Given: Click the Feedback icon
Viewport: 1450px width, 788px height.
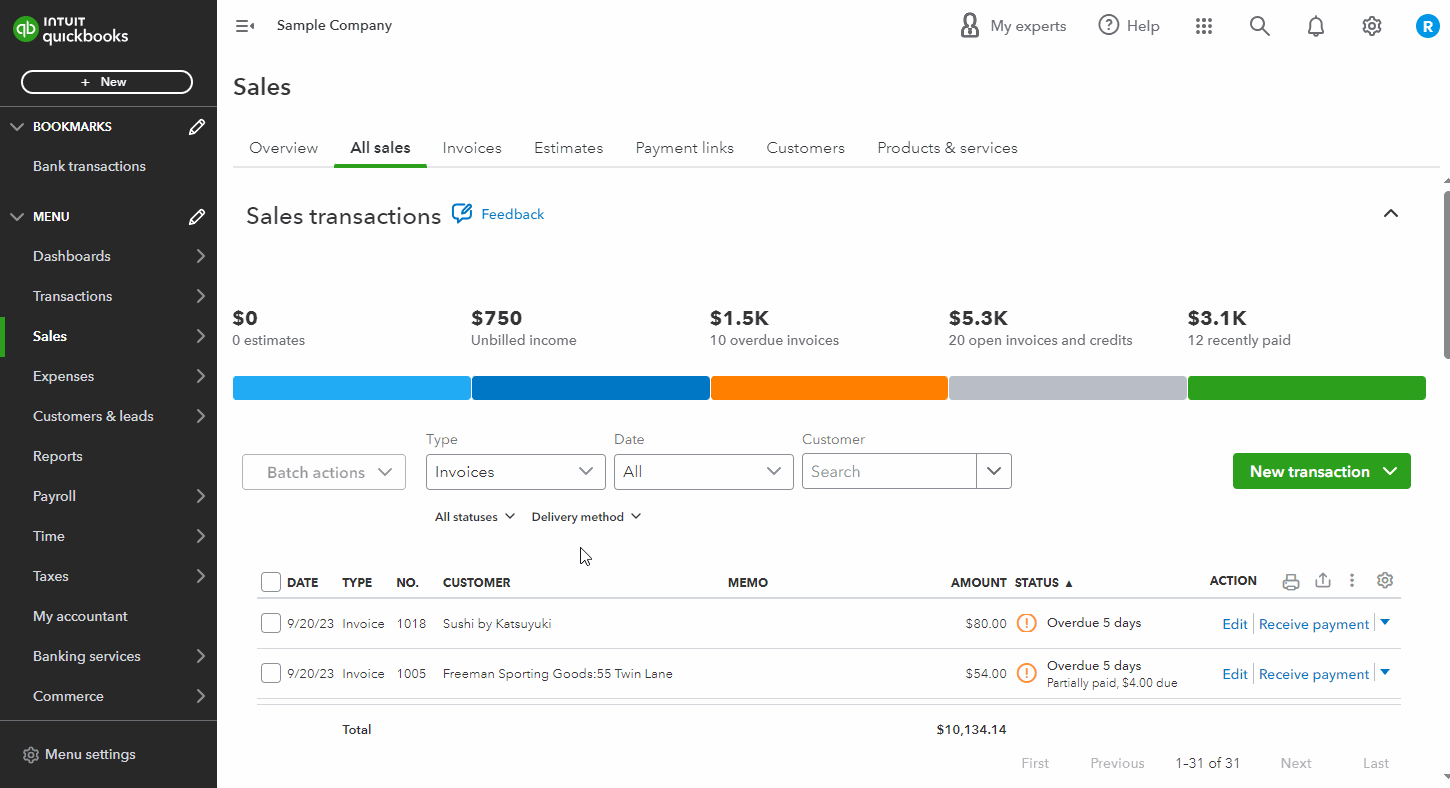Looking at the screenshot, I should [x=462, y=214].
